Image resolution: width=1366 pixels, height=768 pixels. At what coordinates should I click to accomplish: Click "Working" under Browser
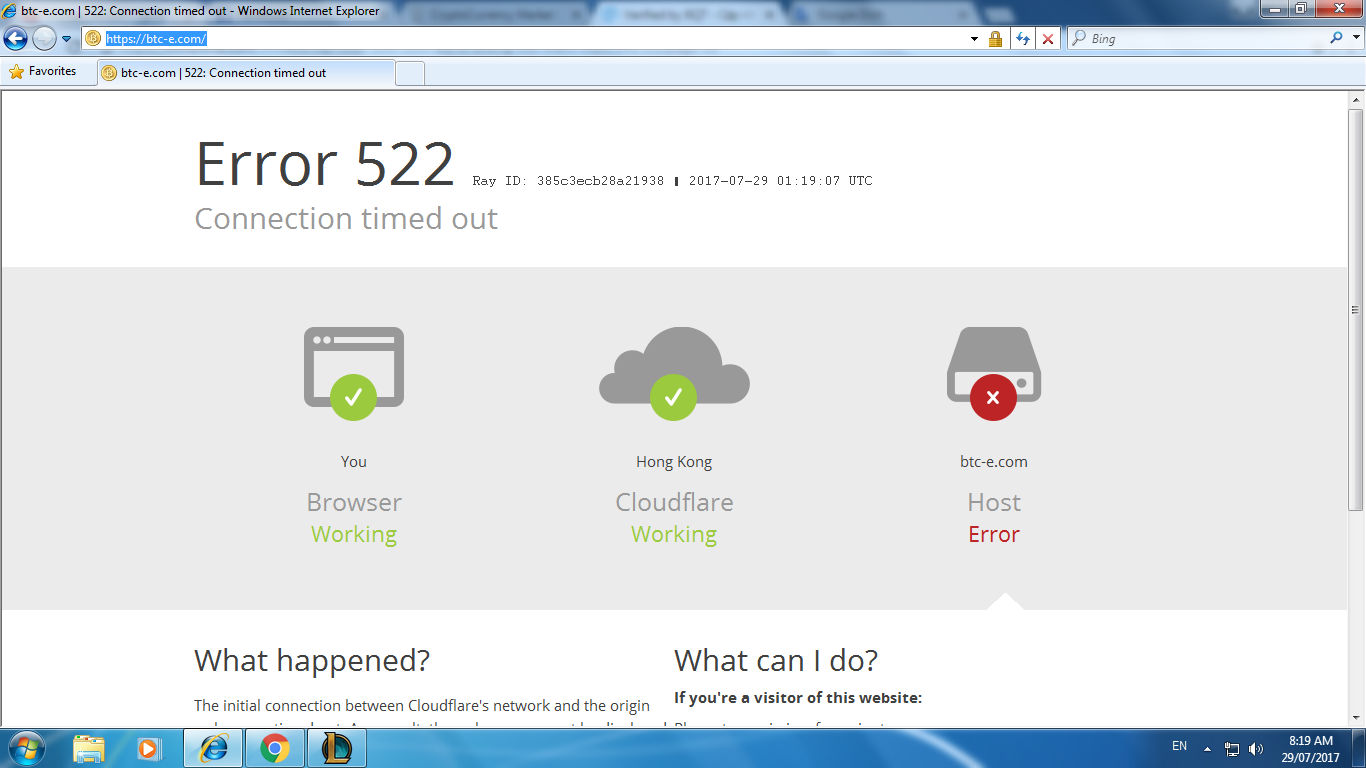[354, 535]
